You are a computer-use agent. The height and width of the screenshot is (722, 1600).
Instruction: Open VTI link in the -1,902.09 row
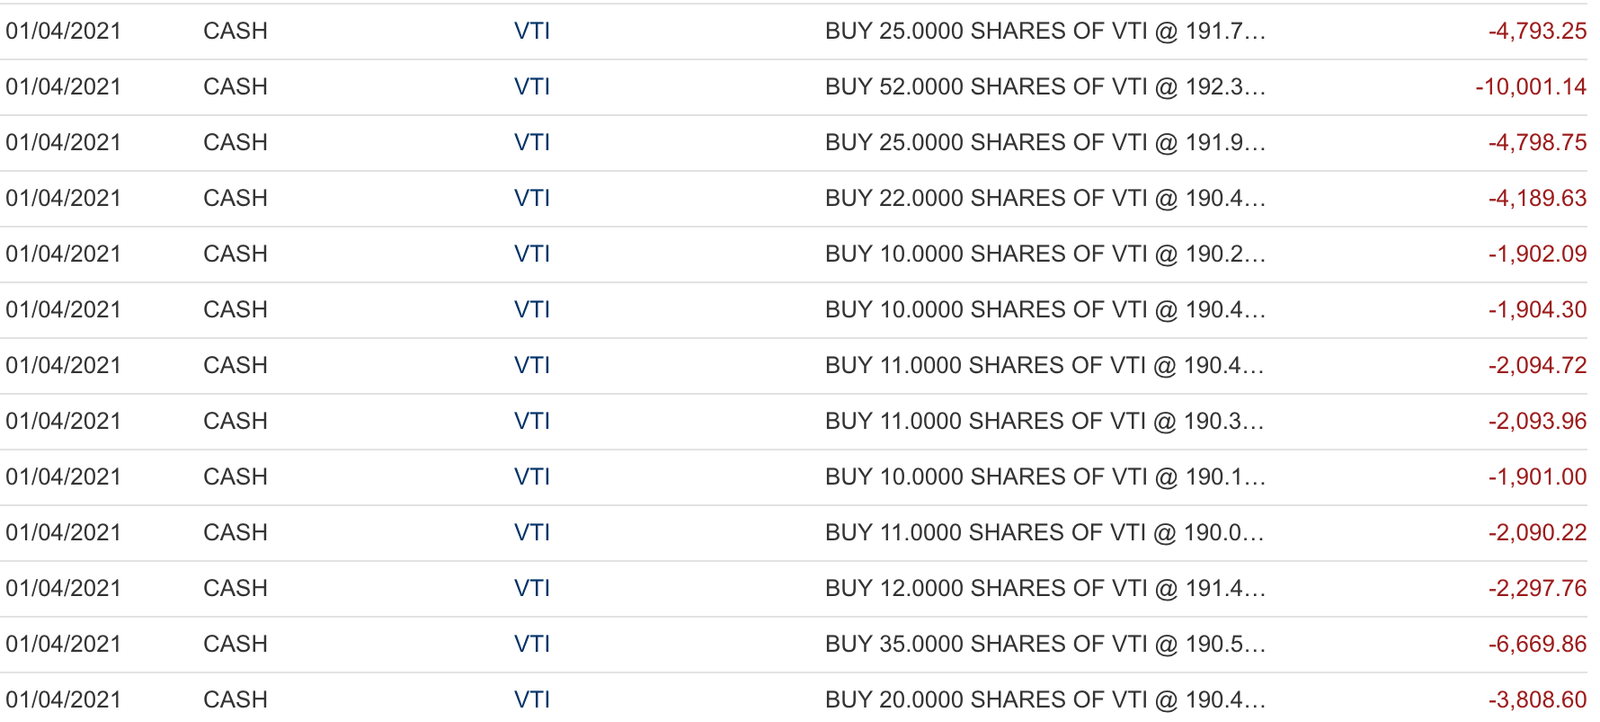(532, 254)
